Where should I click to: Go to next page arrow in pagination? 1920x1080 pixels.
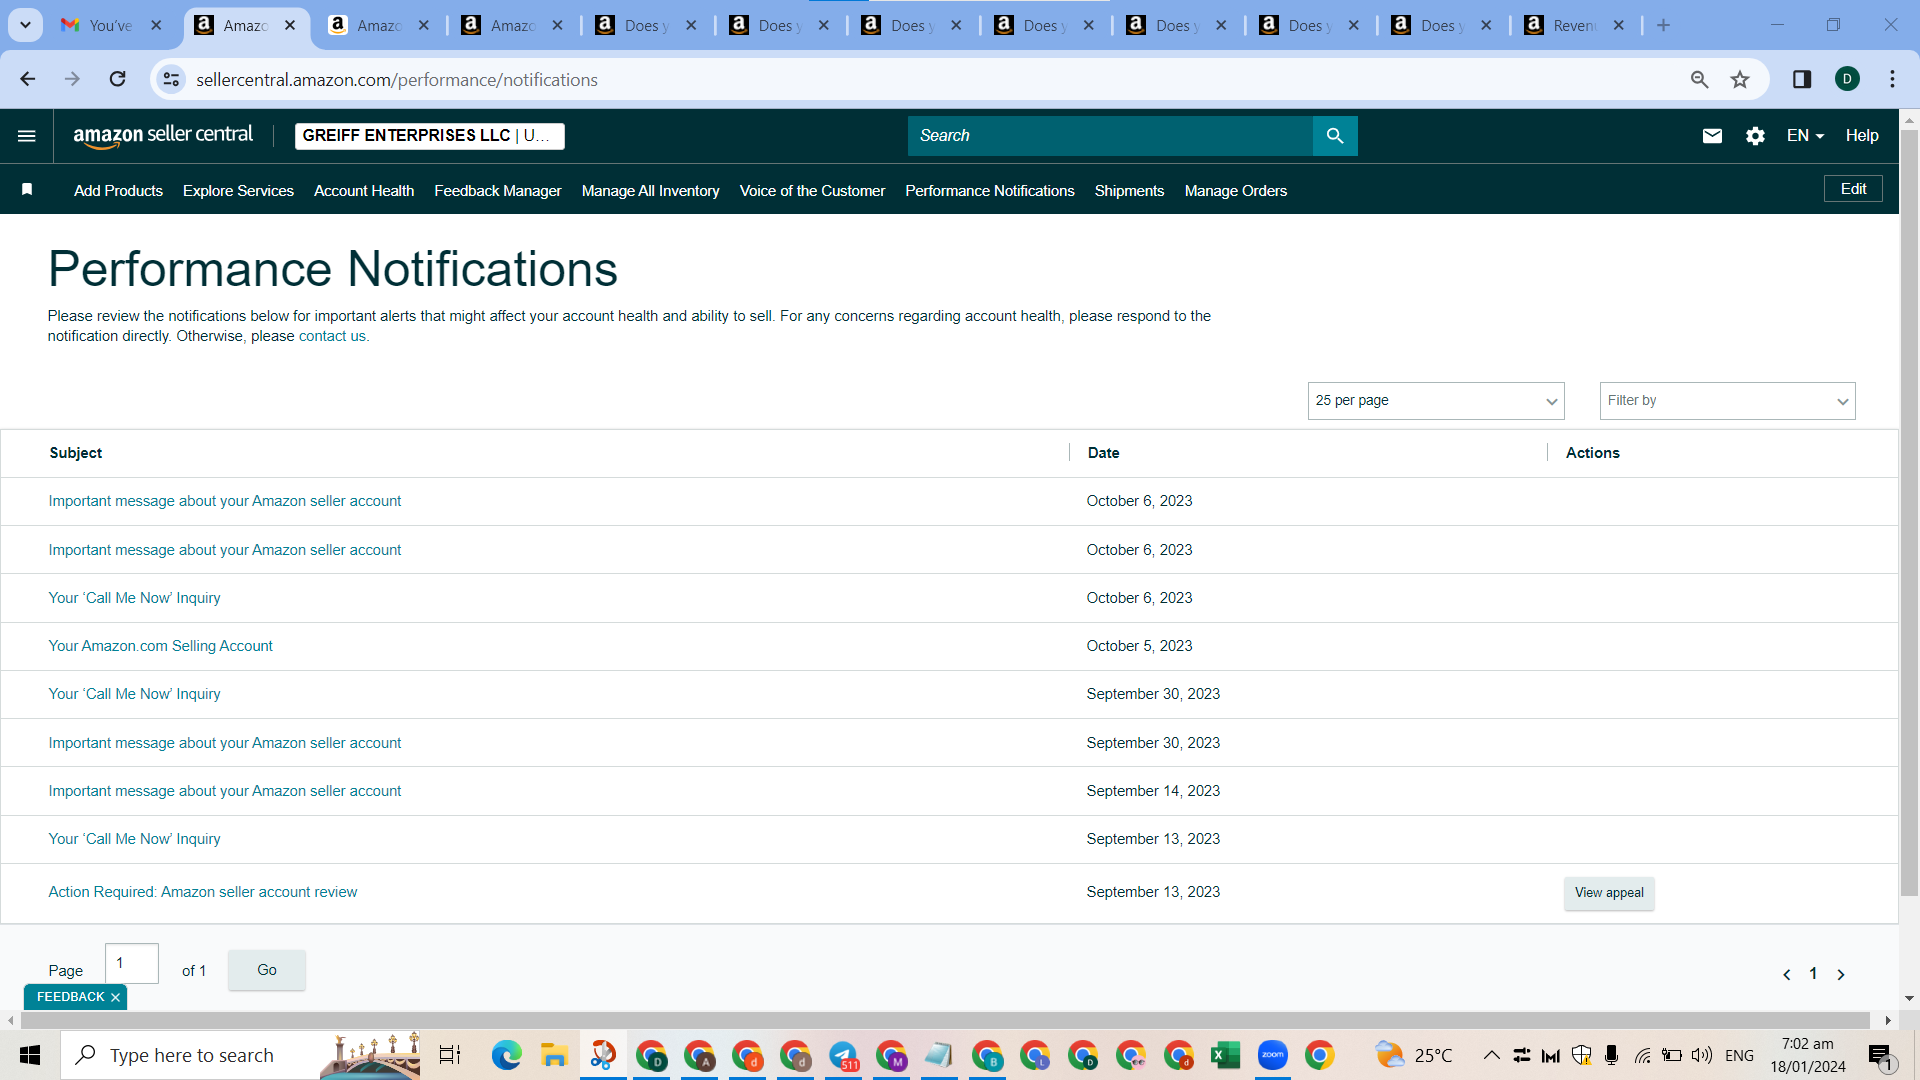[x=1841, y=974]
